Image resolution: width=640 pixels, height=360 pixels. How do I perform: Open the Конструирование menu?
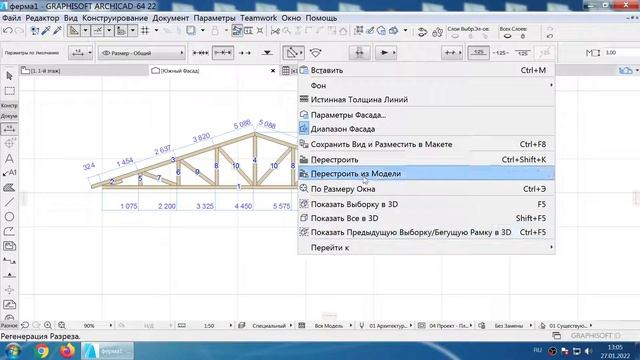click(115, 18)
